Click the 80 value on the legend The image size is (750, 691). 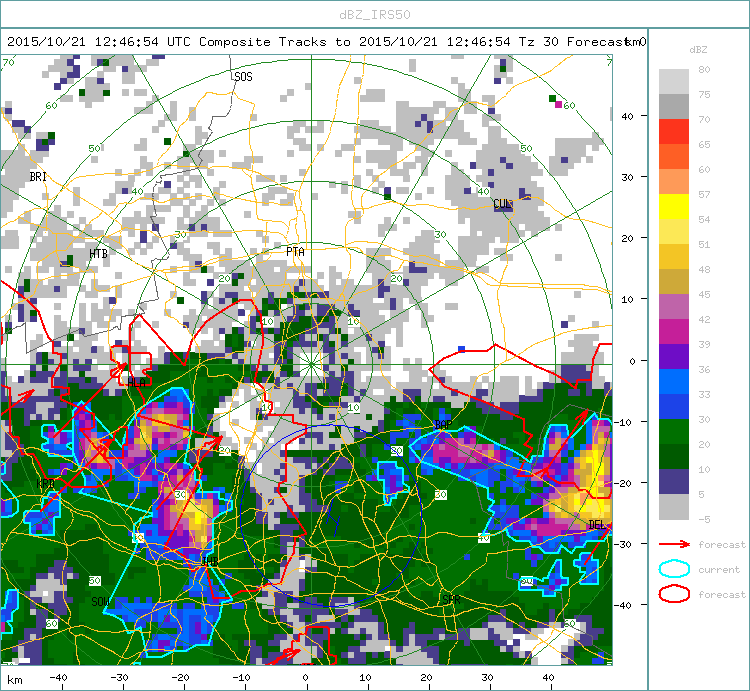(704, 69)
